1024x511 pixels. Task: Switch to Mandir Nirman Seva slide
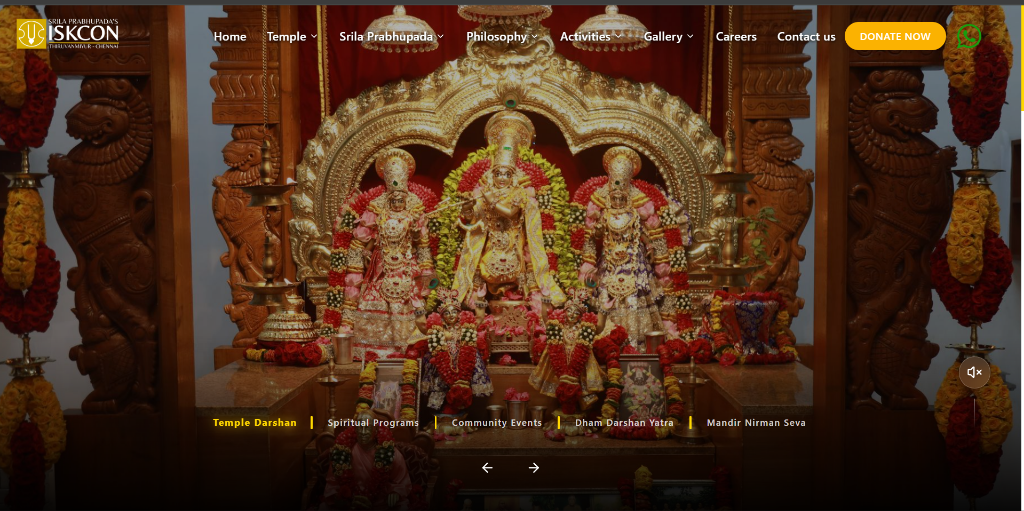click(756, 423)
